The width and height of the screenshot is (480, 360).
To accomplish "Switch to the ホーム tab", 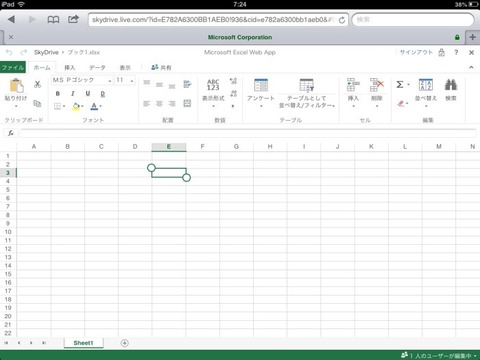I will pos(42,68).
